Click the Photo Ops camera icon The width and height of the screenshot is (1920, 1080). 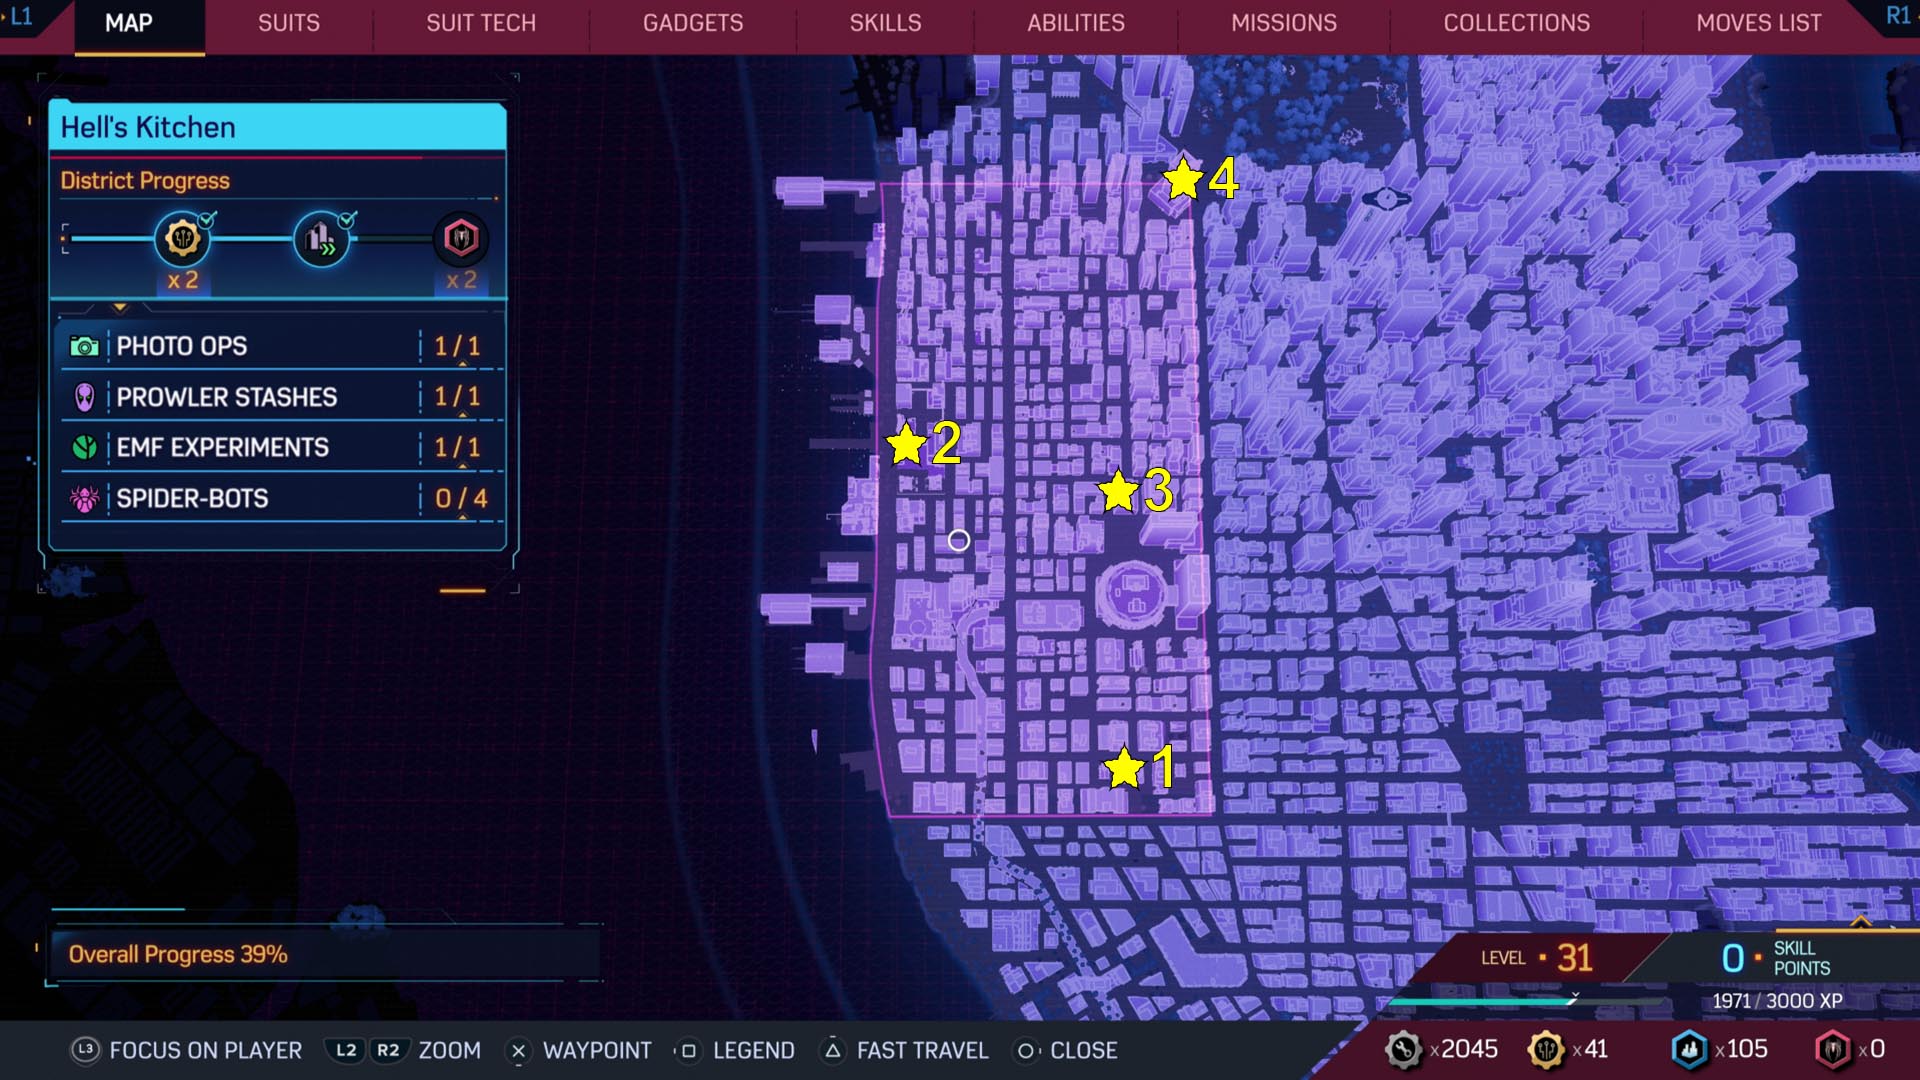[x=85, y=346]
